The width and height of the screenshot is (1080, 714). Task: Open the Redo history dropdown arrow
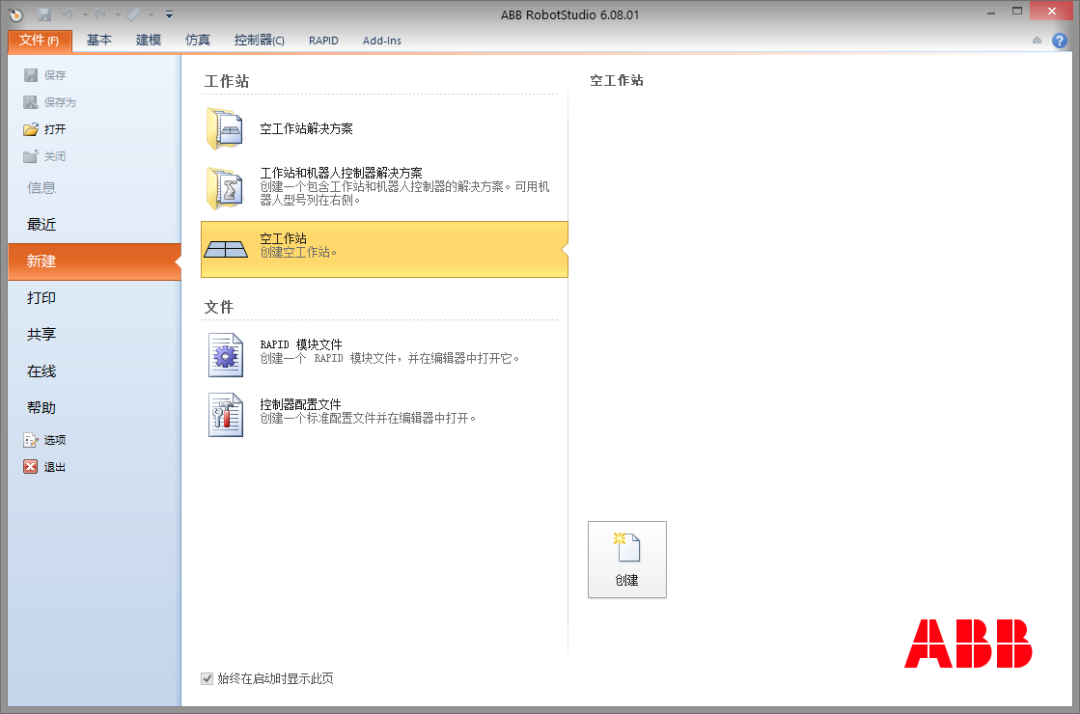point(118,14)
